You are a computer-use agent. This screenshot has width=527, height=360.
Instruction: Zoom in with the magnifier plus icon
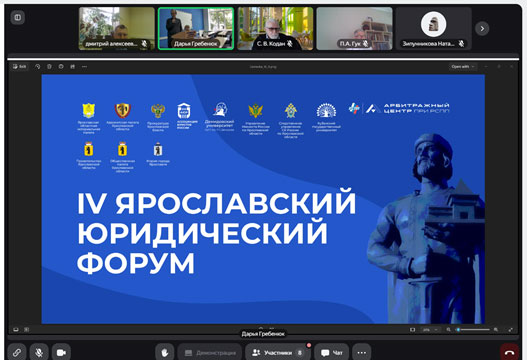[496, 330]
